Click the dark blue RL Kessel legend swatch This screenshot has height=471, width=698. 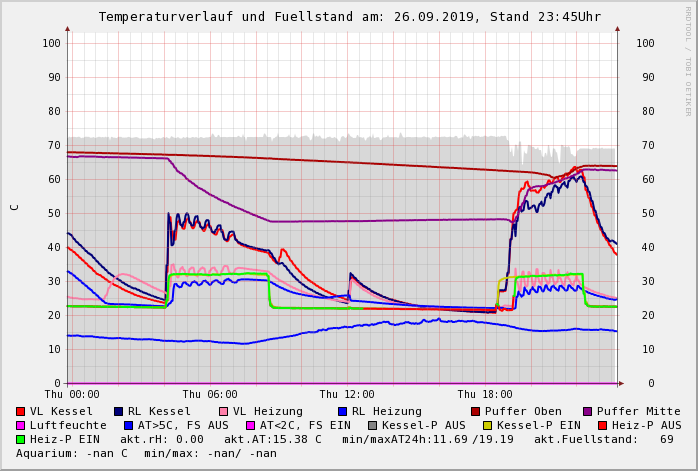click(x=119, y=411)
